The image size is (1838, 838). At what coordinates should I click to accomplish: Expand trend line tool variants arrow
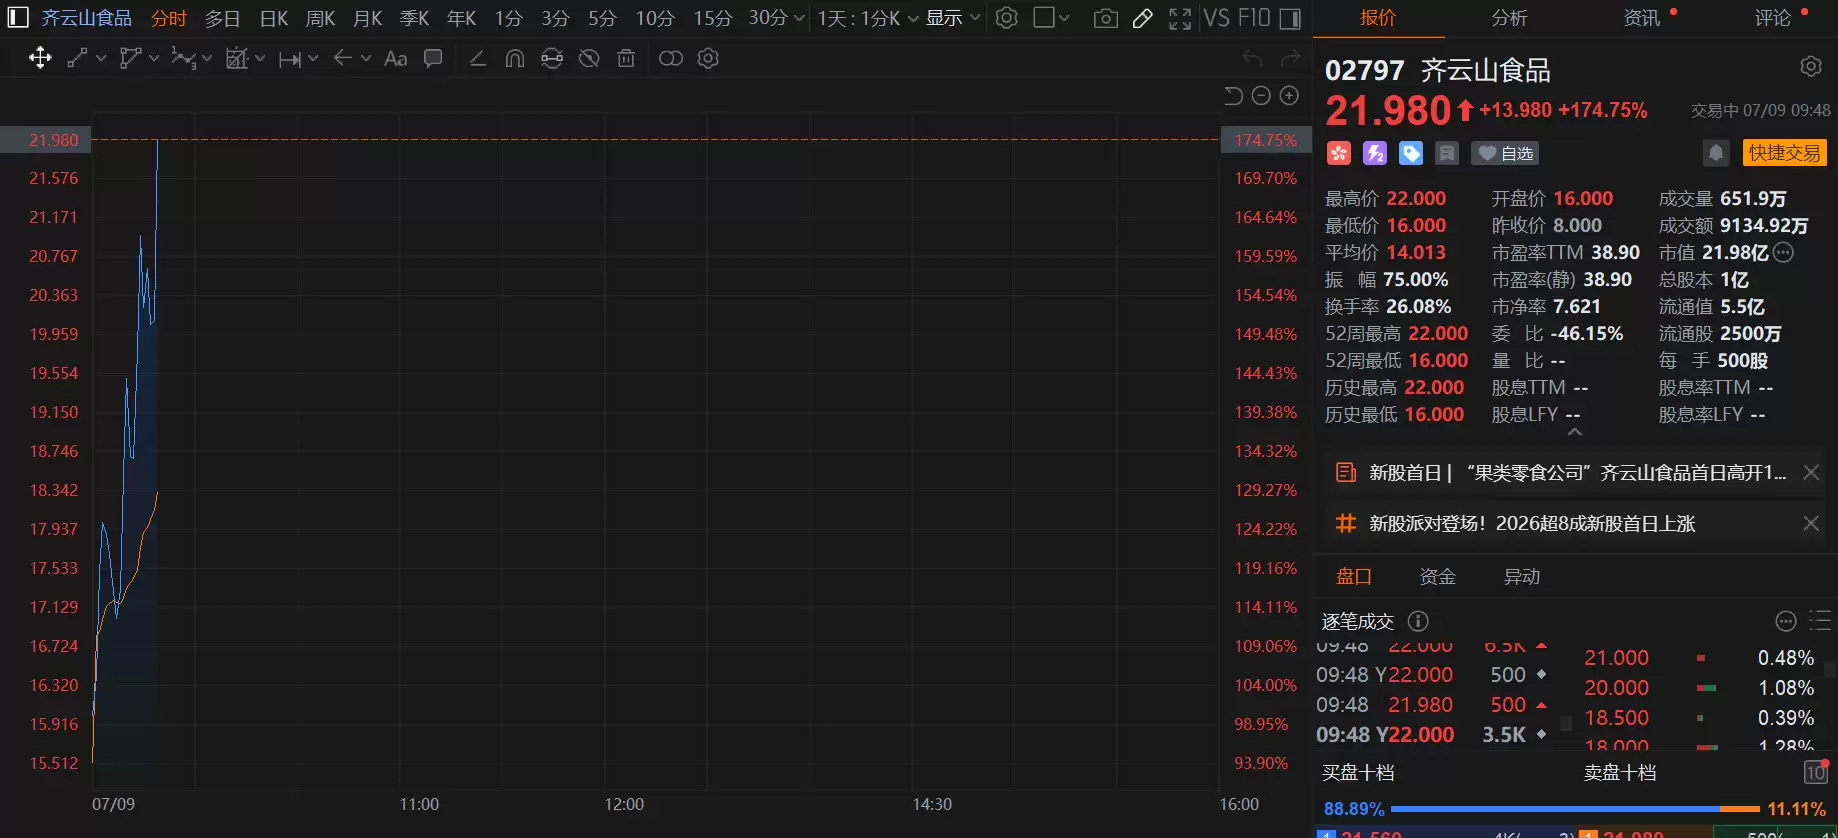101,58
